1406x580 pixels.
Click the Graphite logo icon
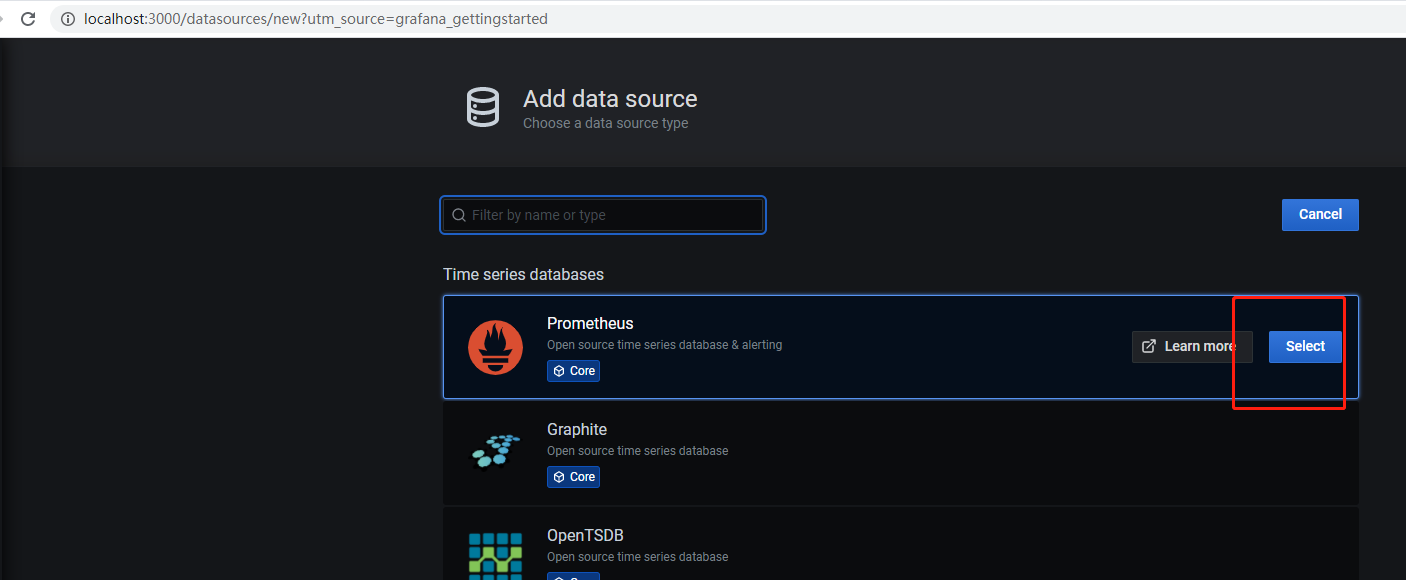[x=496, y=451]
